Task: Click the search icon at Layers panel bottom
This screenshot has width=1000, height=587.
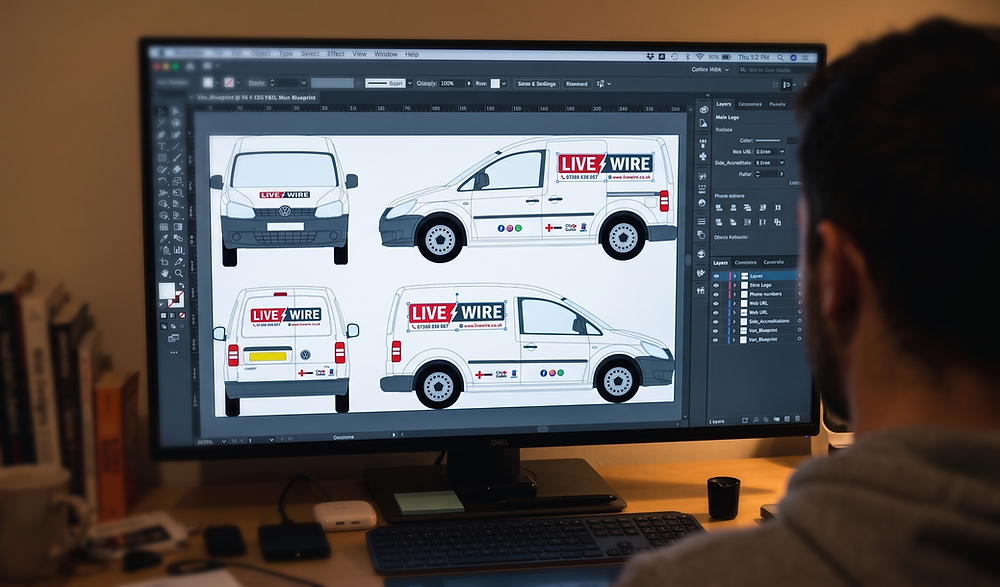Action: (x=756, y=419)
